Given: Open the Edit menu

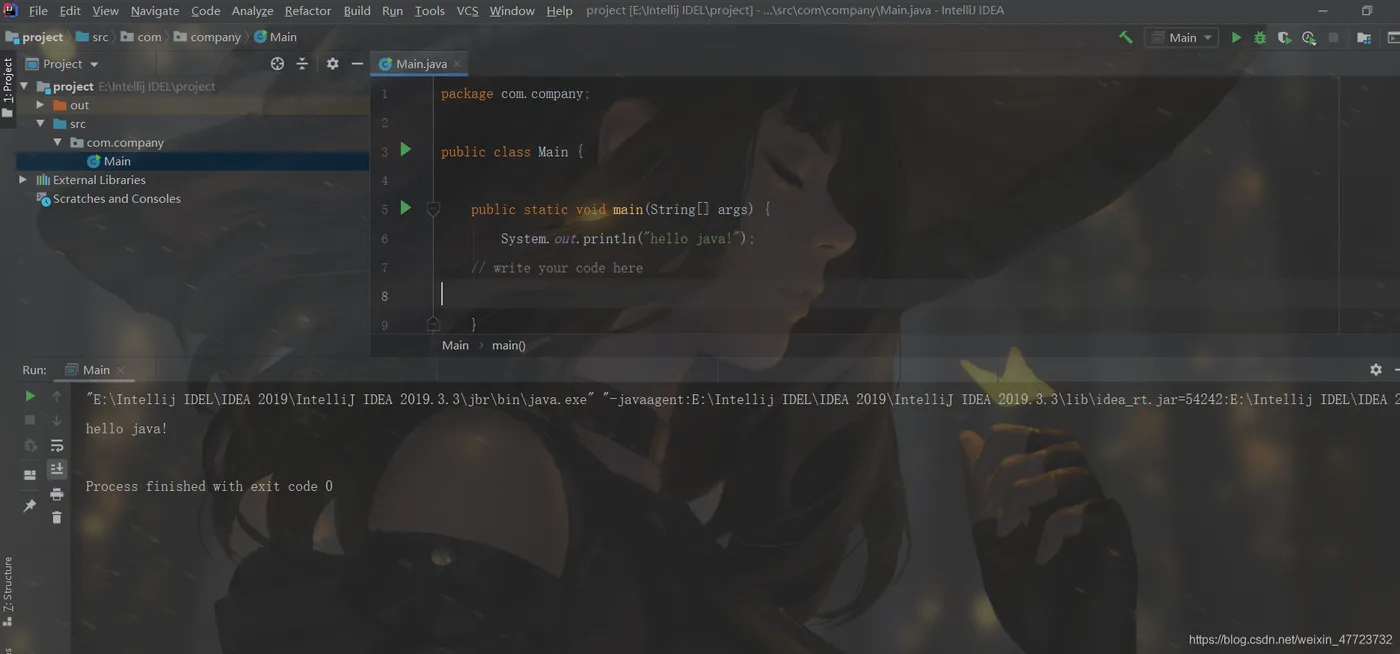Looking at the screenshot, I should pos(70,10).
